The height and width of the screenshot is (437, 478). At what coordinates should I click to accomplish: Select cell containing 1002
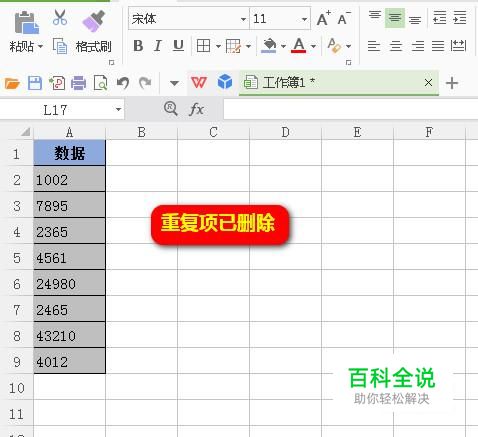pyautogui.click(x=69, y=180)
